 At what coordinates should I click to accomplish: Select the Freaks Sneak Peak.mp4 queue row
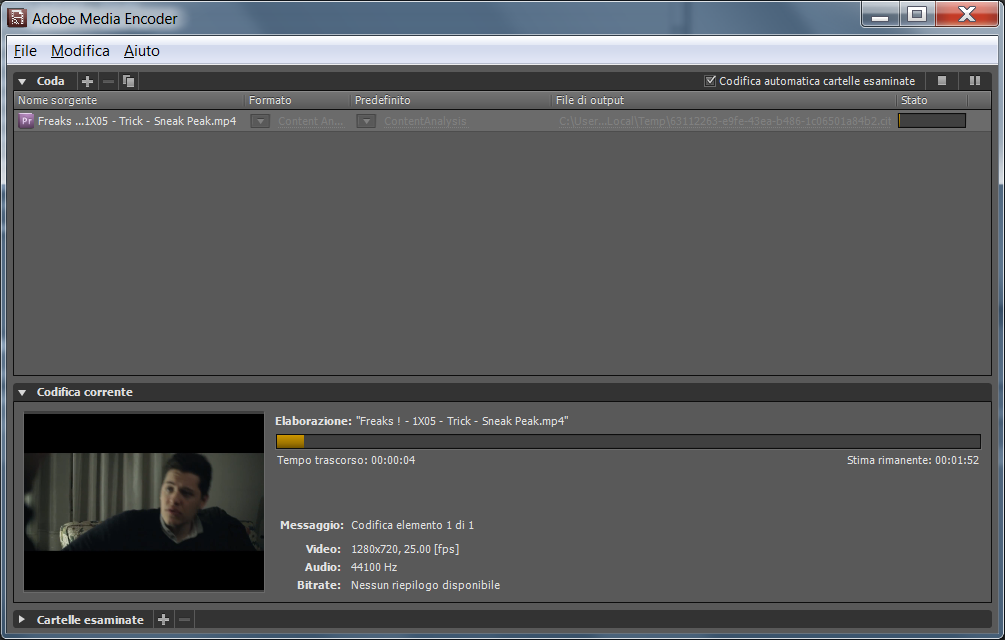point(502,120)
